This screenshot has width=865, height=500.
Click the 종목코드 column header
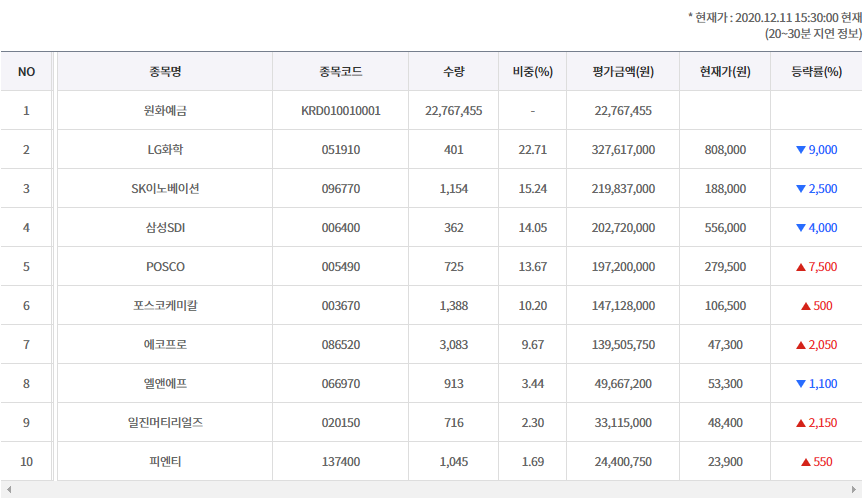(340, 72)
